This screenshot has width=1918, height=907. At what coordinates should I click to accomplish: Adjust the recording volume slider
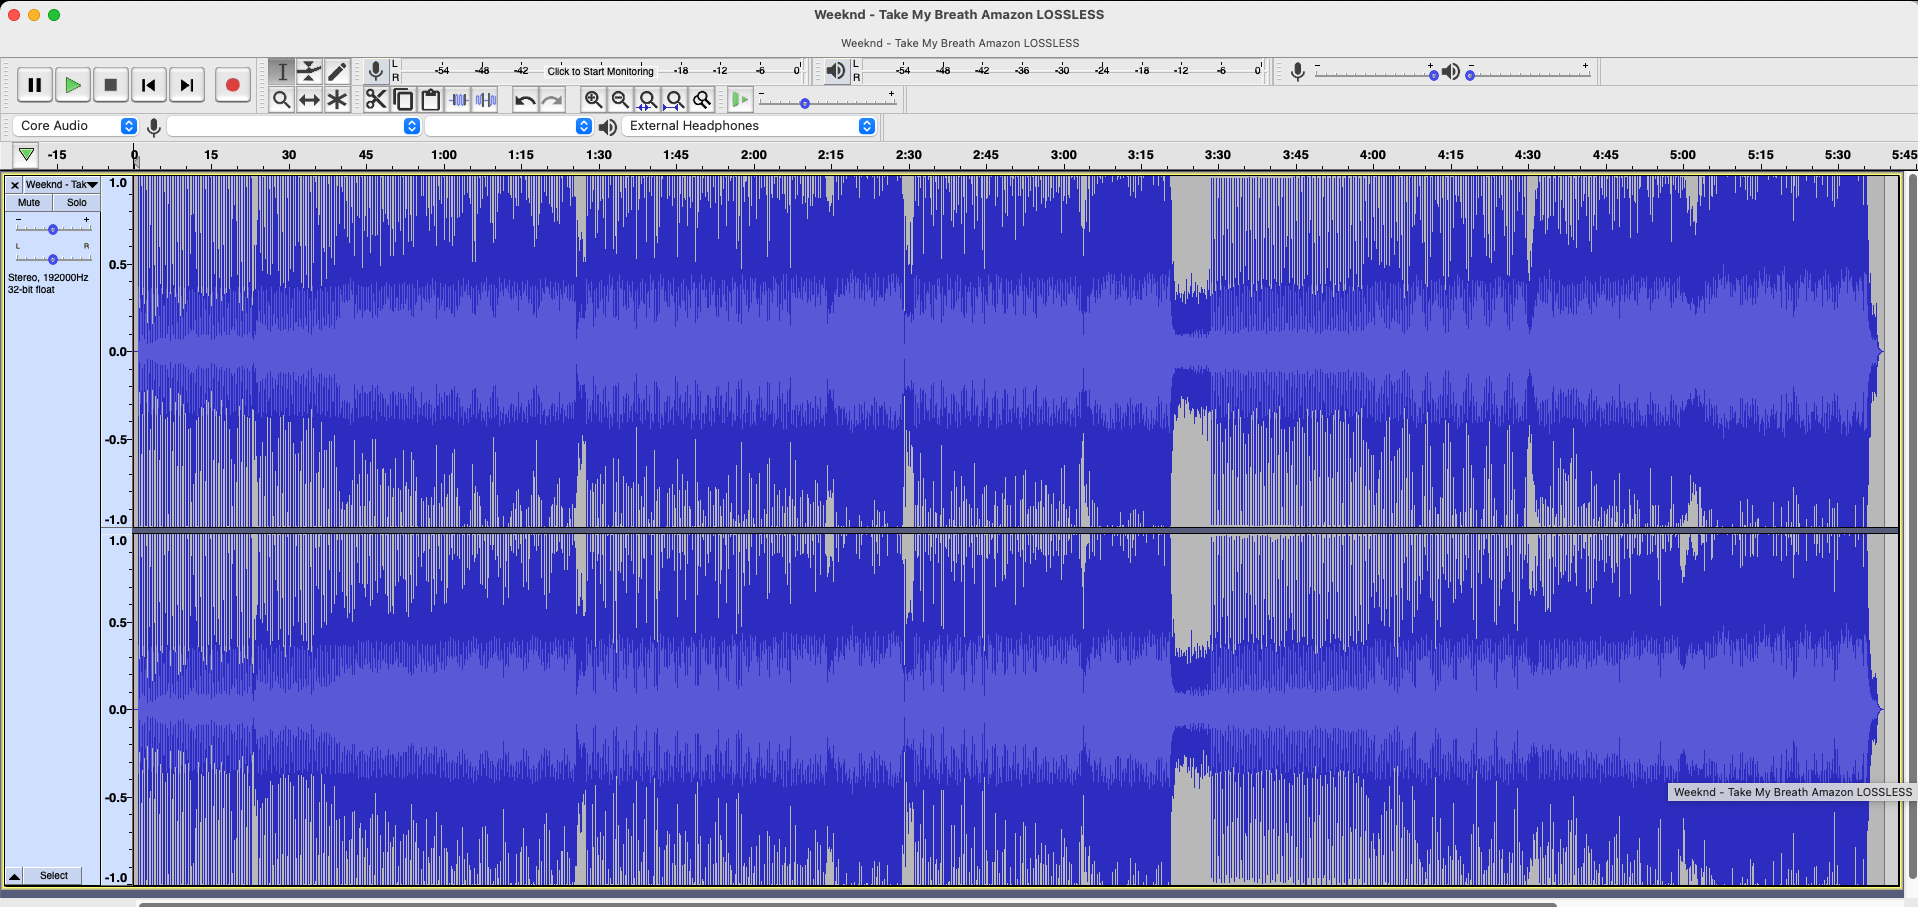1375,71
